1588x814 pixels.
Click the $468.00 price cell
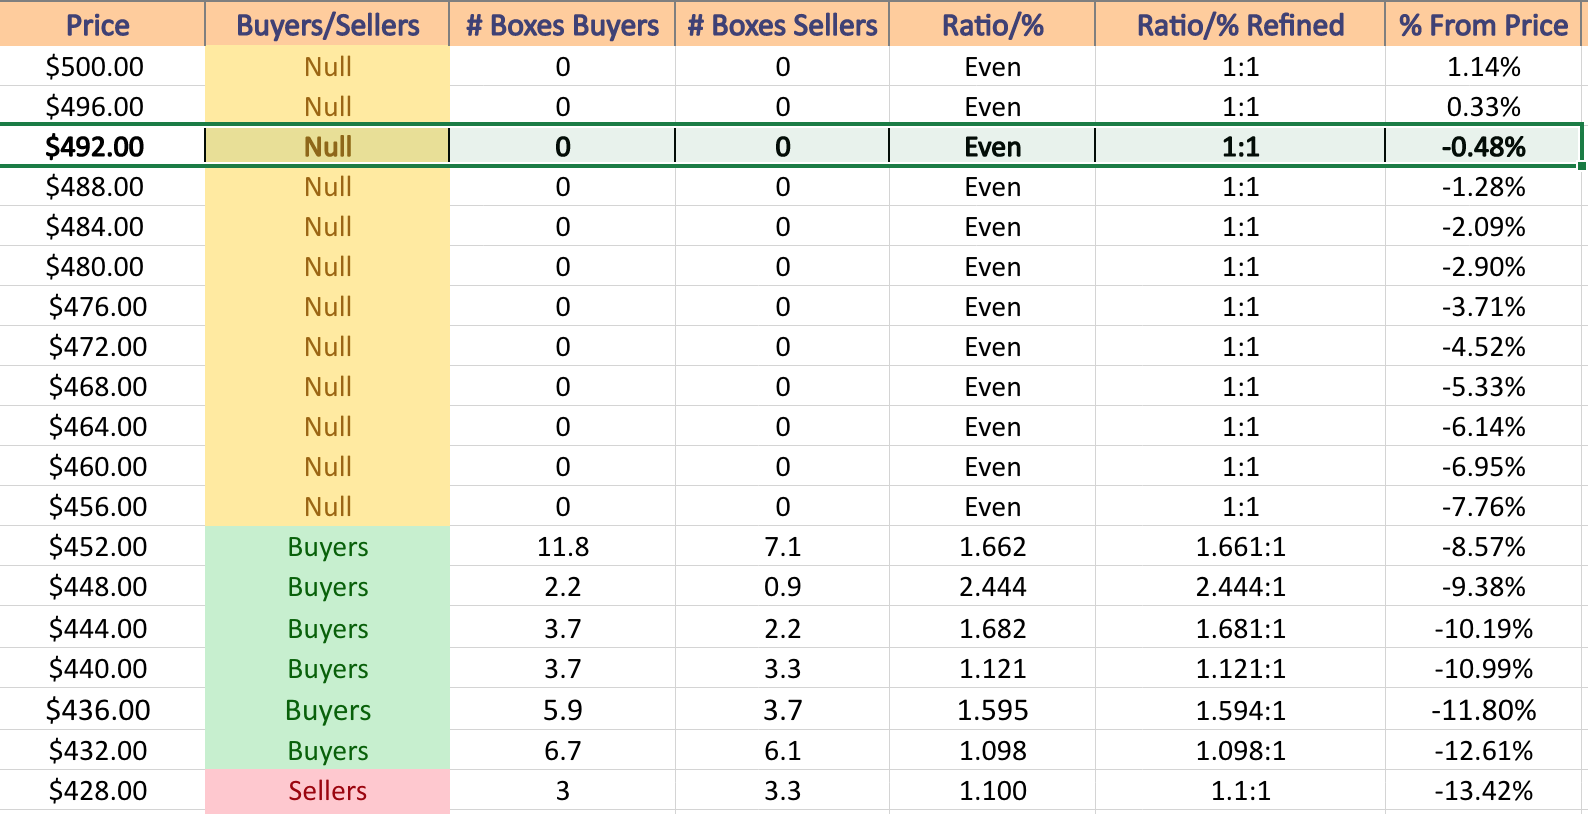coord(102,386)
